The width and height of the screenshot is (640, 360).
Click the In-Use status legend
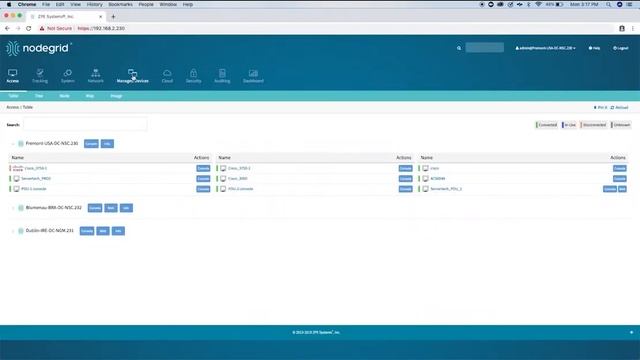(569, 125)
